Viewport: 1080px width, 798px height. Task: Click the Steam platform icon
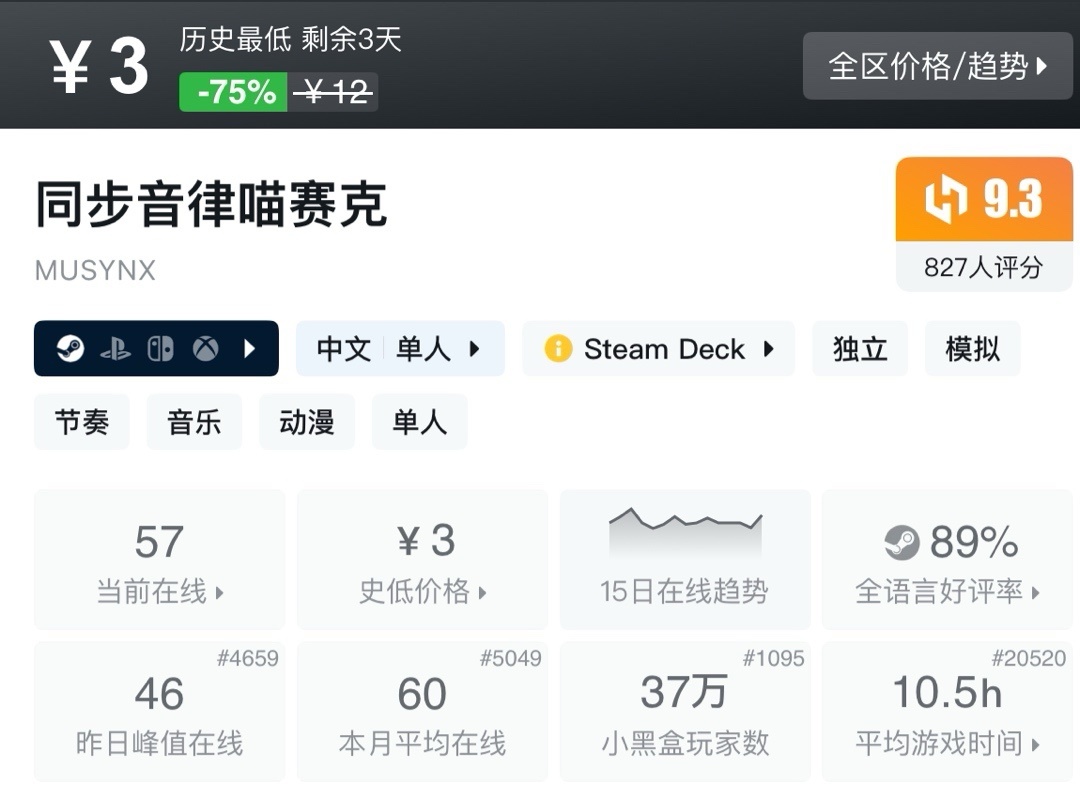(70, 349)
